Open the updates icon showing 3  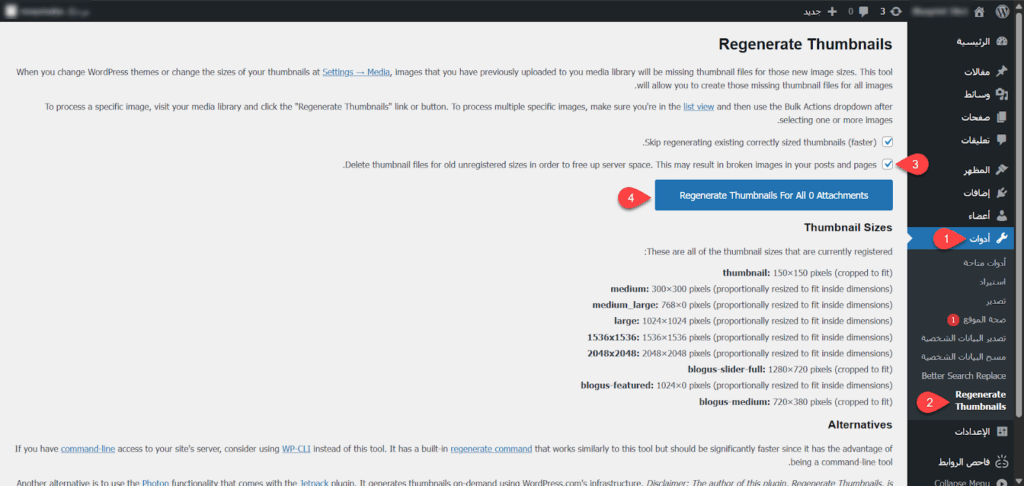[895, 11]
